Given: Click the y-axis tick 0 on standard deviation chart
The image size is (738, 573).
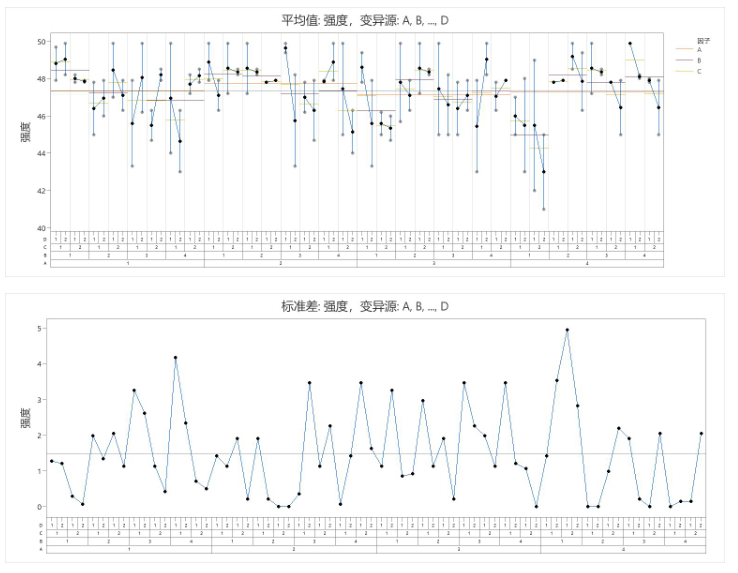Looking at the screenshot, I should (41, 507).
